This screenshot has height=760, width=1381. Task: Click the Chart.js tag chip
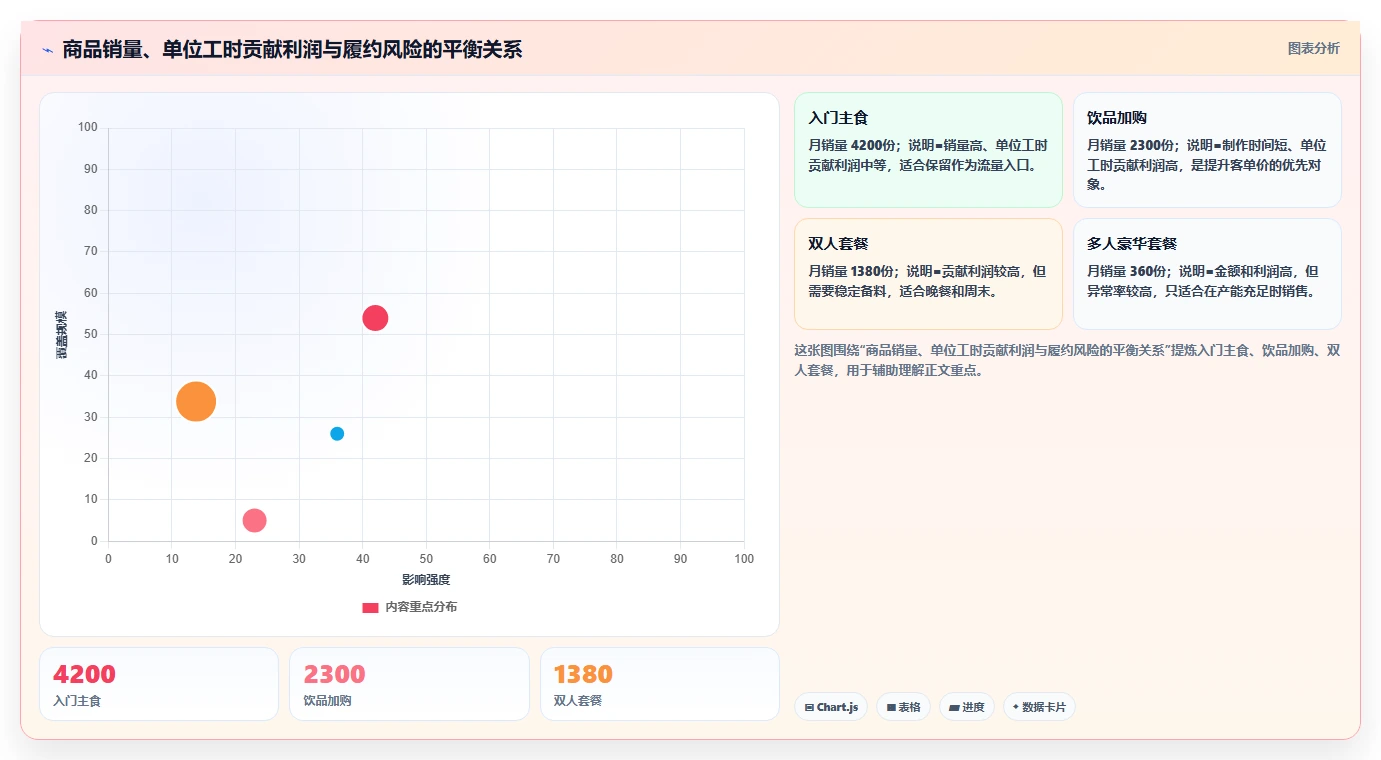831,707
